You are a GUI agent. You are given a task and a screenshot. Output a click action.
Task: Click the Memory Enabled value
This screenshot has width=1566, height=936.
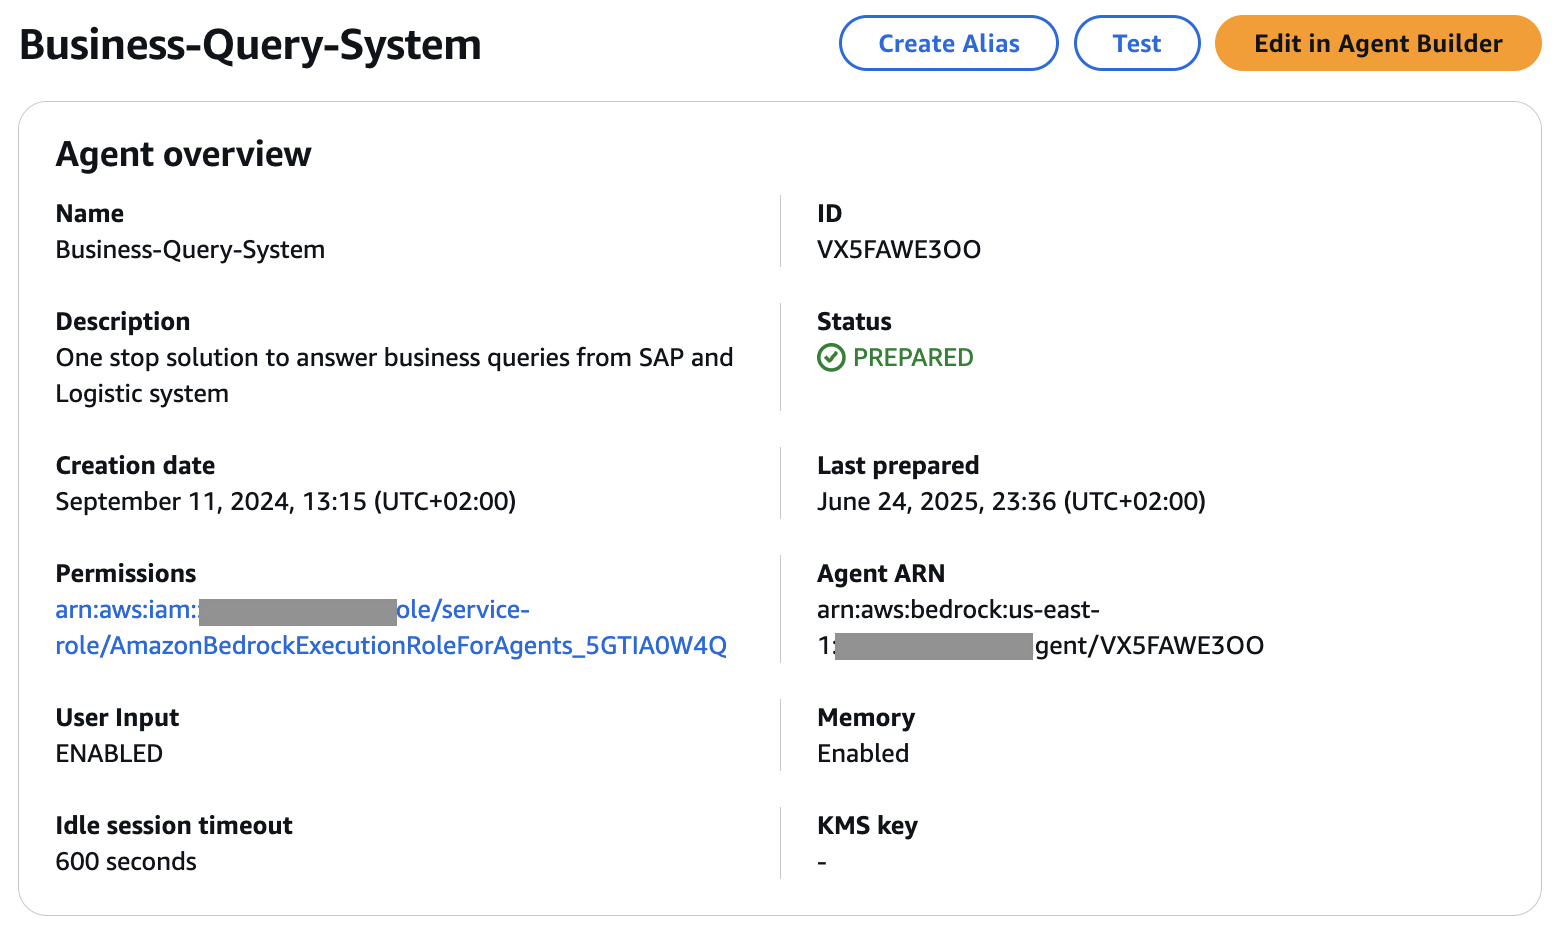click(862, 754)
